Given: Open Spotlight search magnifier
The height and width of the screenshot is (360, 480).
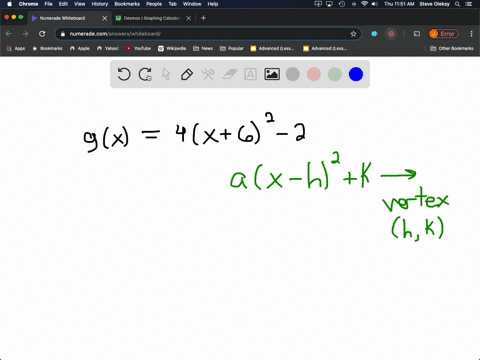Looking at the screenshot, I should 458,4.
